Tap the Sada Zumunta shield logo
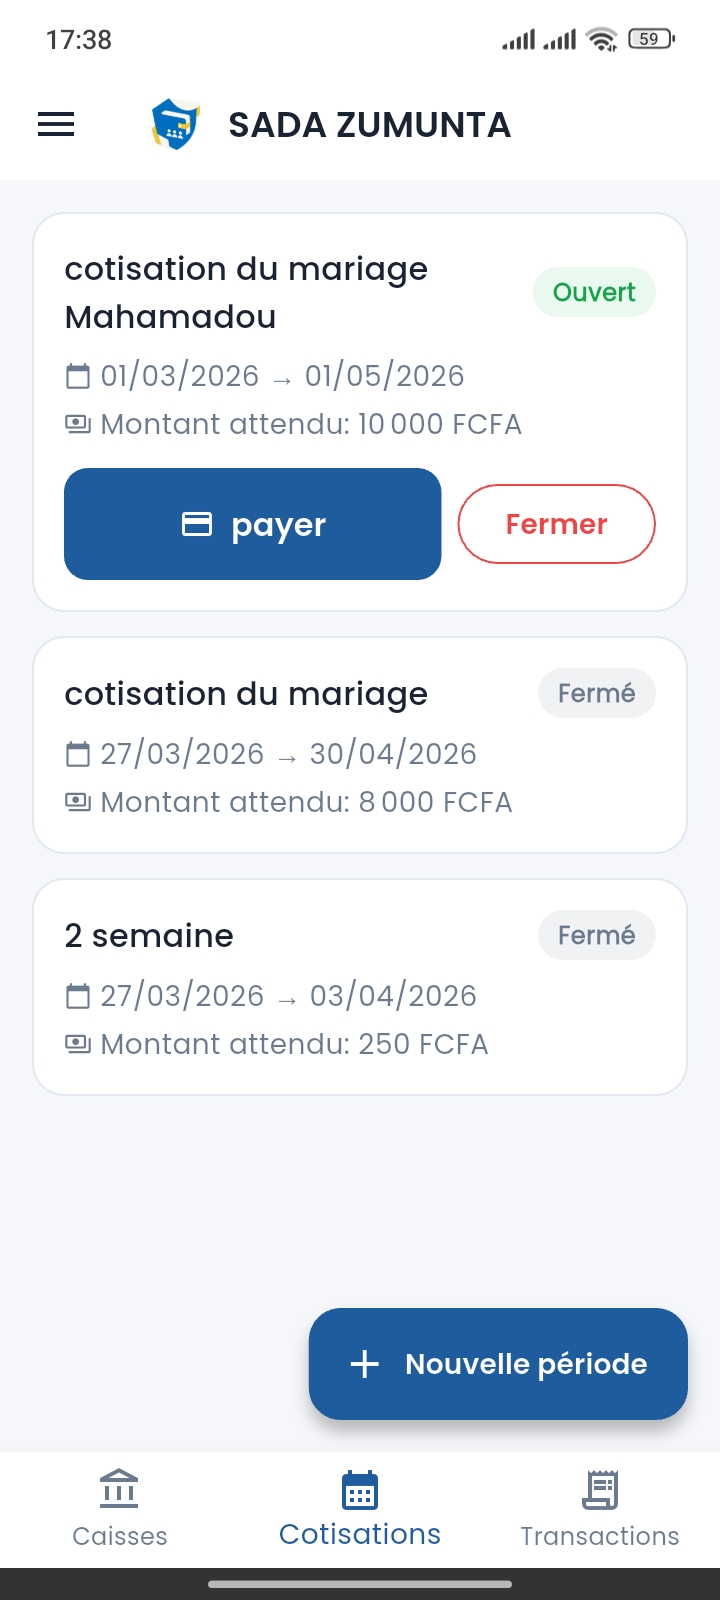This screenshot has height=1600, width=720. [175, 125]
